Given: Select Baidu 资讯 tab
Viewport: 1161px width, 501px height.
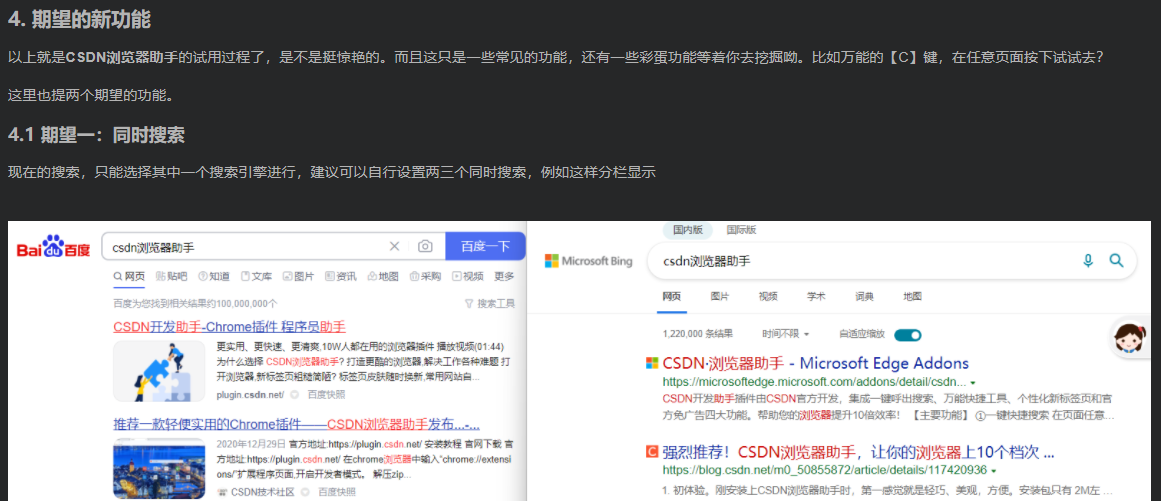Looking at the screenshot, I should point(341,276).
